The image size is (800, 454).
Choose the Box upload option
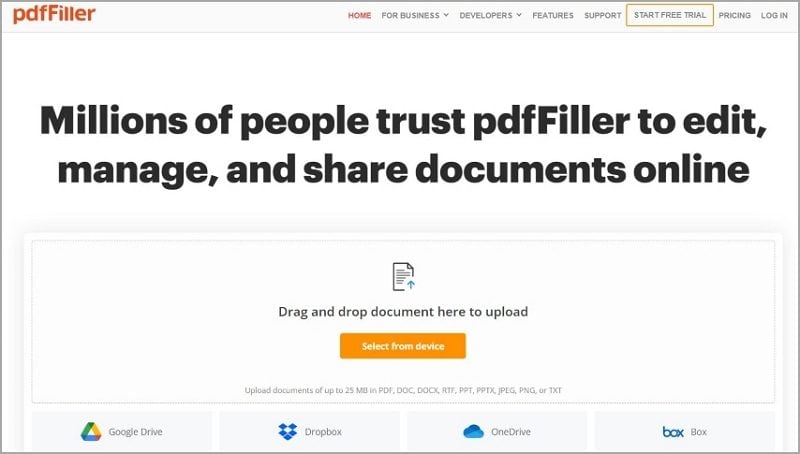point(685,432)
